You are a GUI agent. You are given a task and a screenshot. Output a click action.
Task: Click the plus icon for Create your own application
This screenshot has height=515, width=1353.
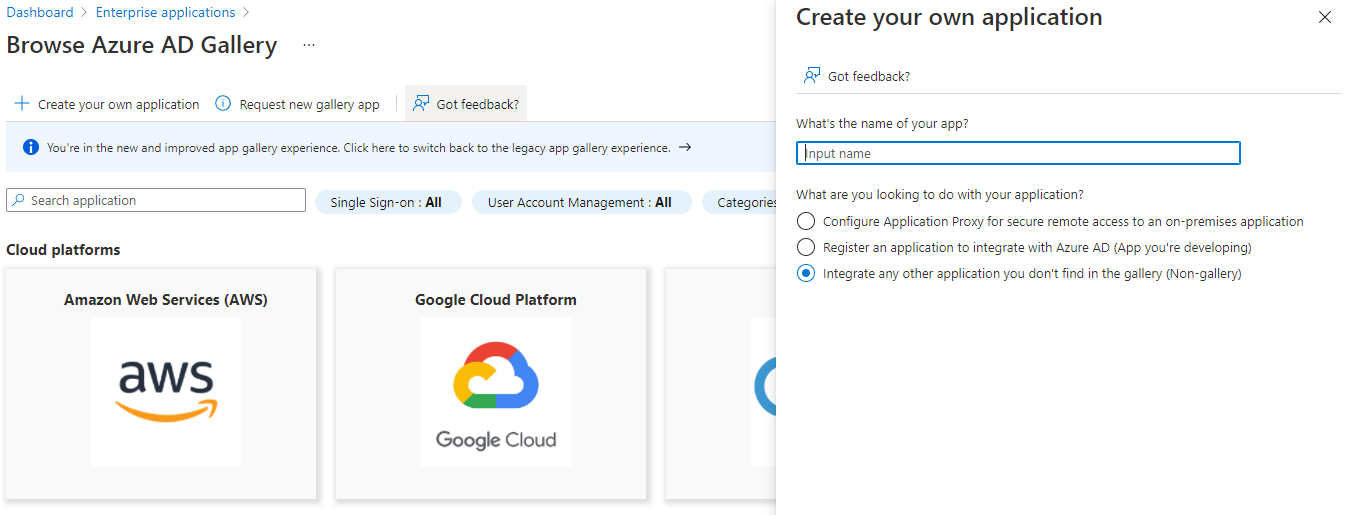(22, 104)
